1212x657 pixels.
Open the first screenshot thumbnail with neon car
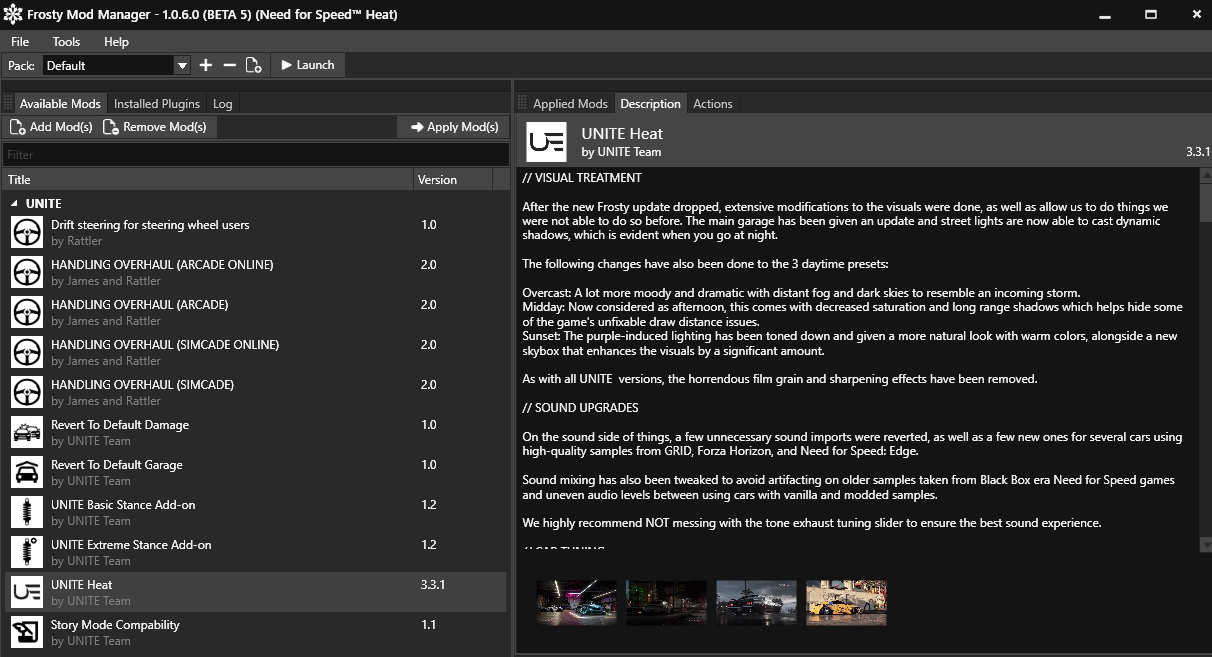[576, 602]
